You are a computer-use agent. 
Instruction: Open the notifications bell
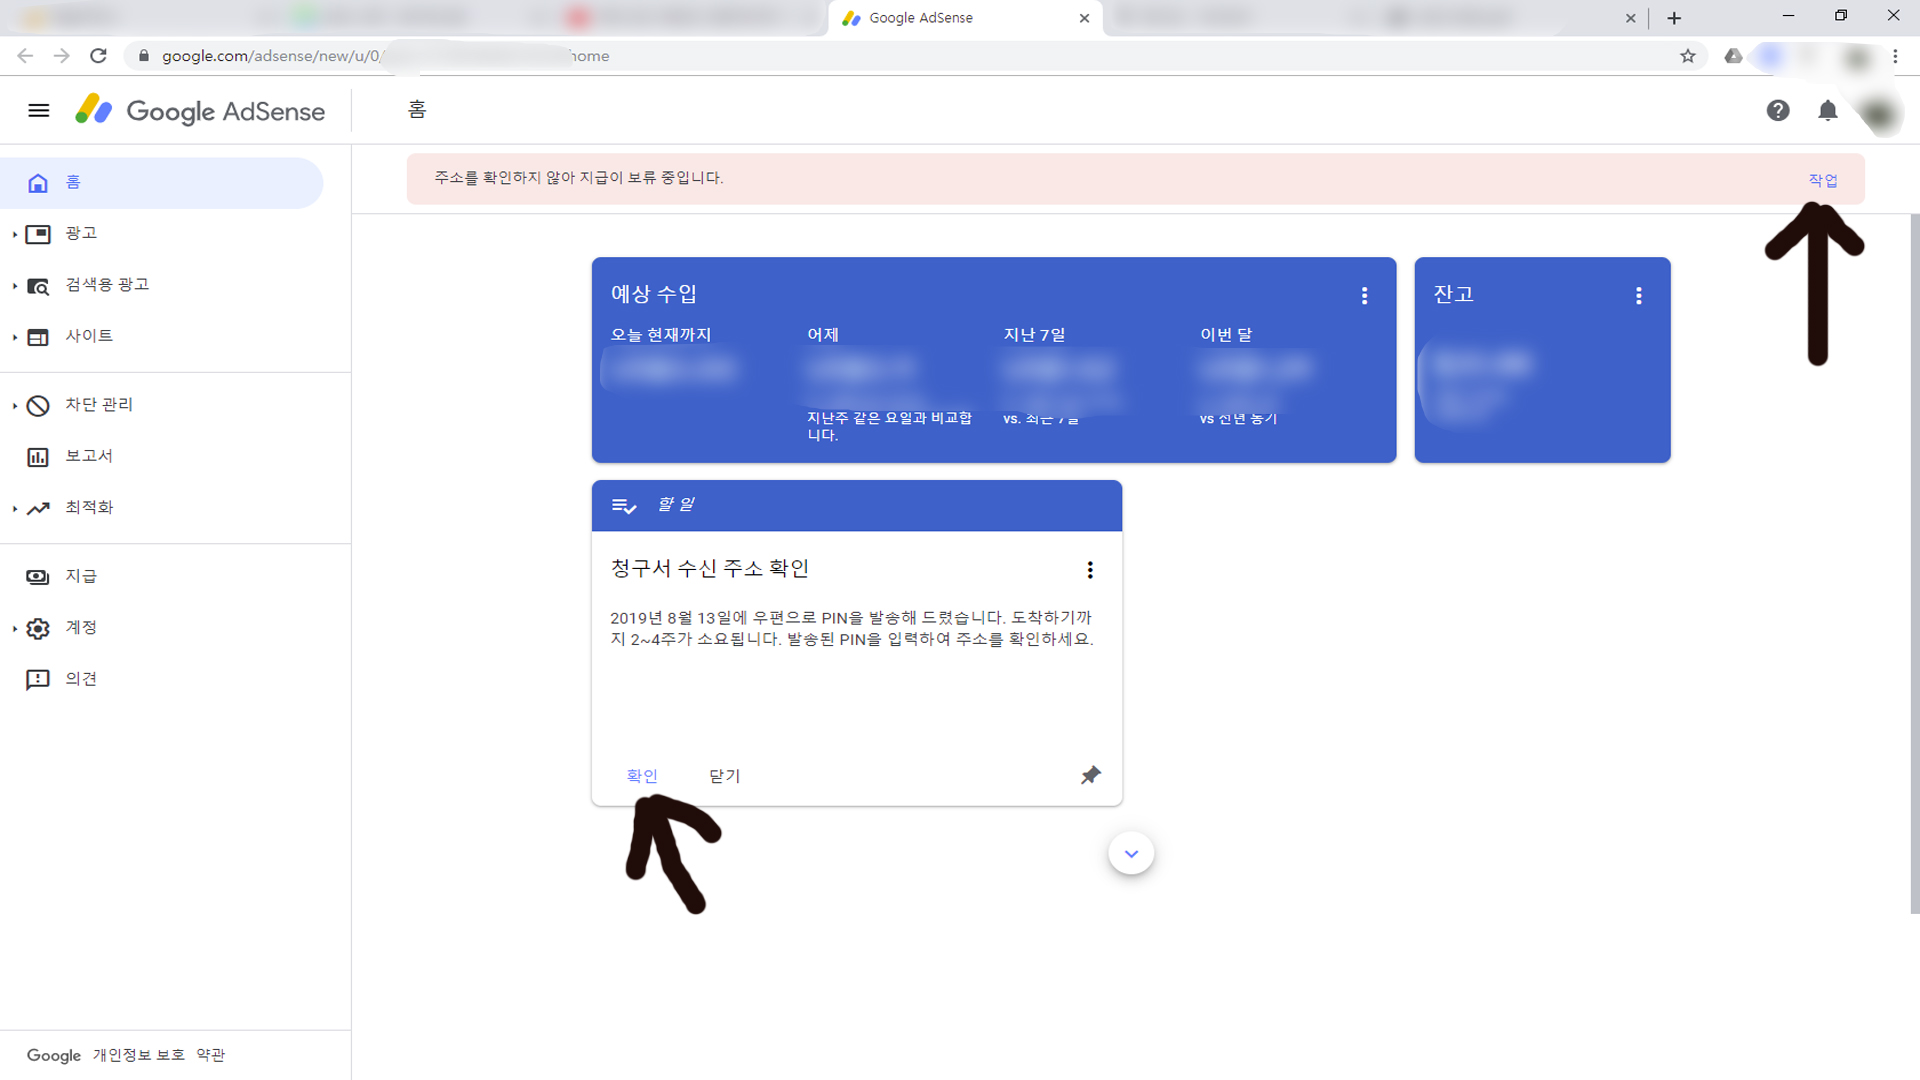point(1827,110)
